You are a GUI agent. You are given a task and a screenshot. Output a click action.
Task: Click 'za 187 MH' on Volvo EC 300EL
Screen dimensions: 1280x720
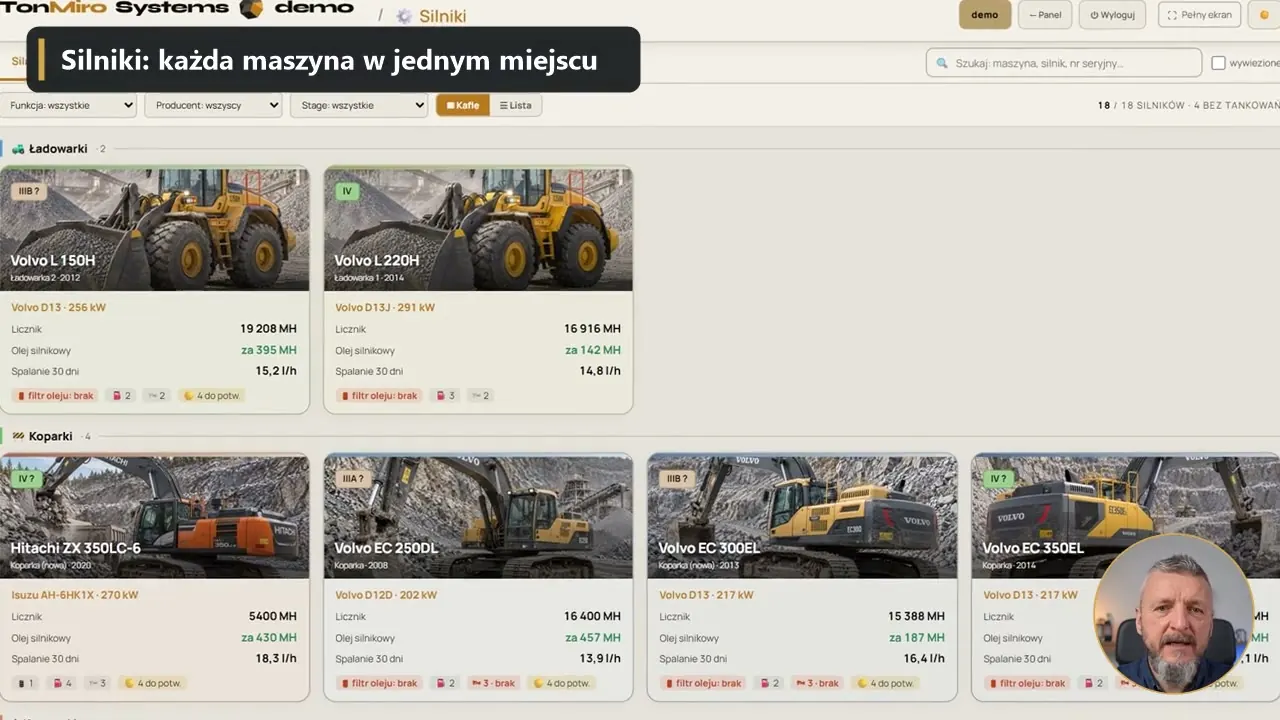917,638
